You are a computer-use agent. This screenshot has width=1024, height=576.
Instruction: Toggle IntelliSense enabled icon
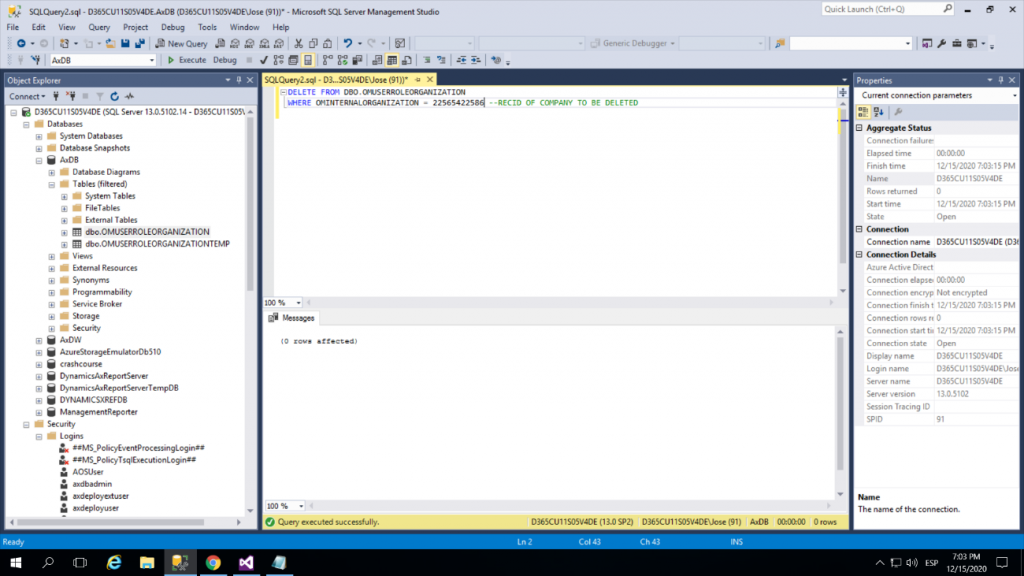tap(308, 60)
